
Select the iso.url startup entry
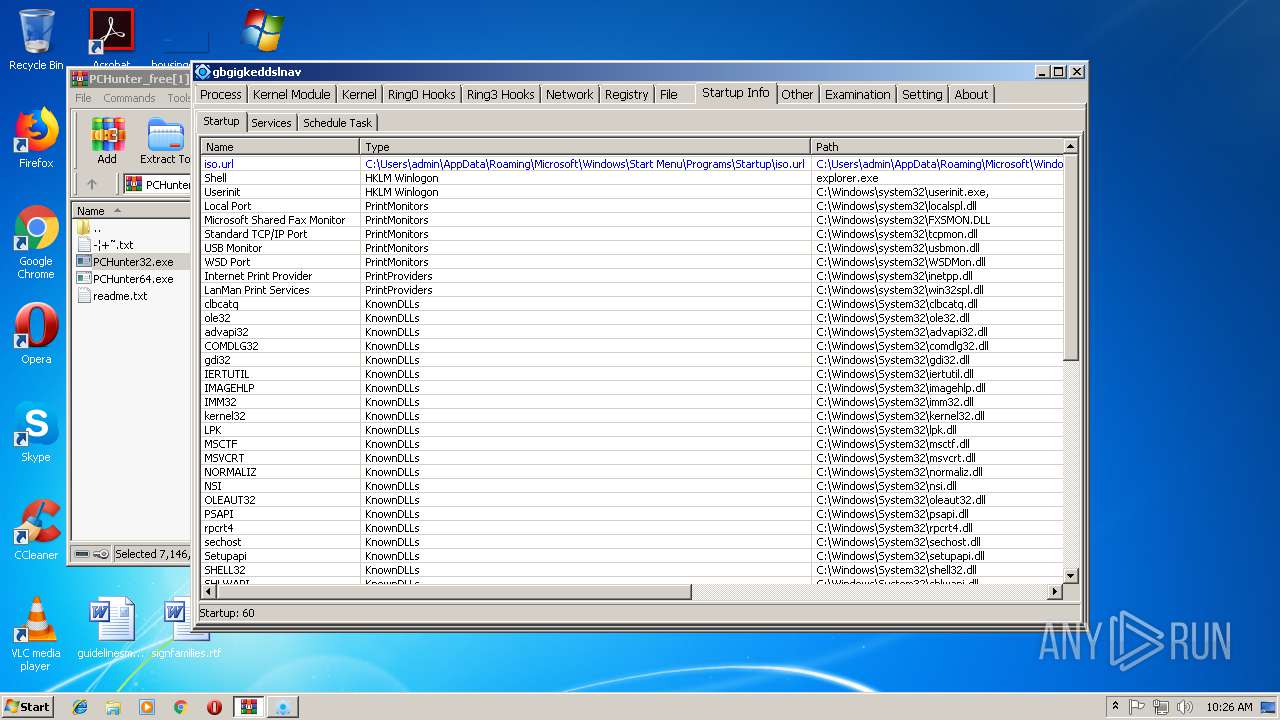pos(631,164)
